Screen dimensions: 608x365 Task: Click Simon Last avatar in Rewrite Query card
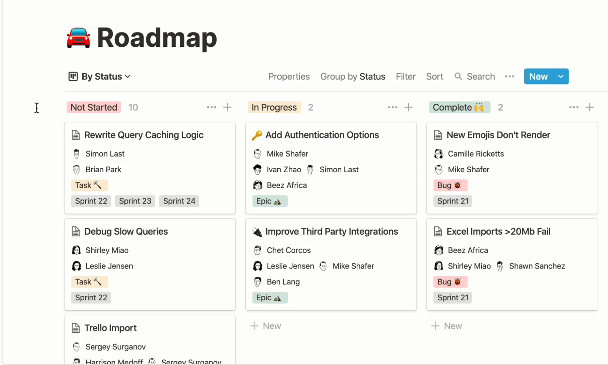tap(76, 154)
